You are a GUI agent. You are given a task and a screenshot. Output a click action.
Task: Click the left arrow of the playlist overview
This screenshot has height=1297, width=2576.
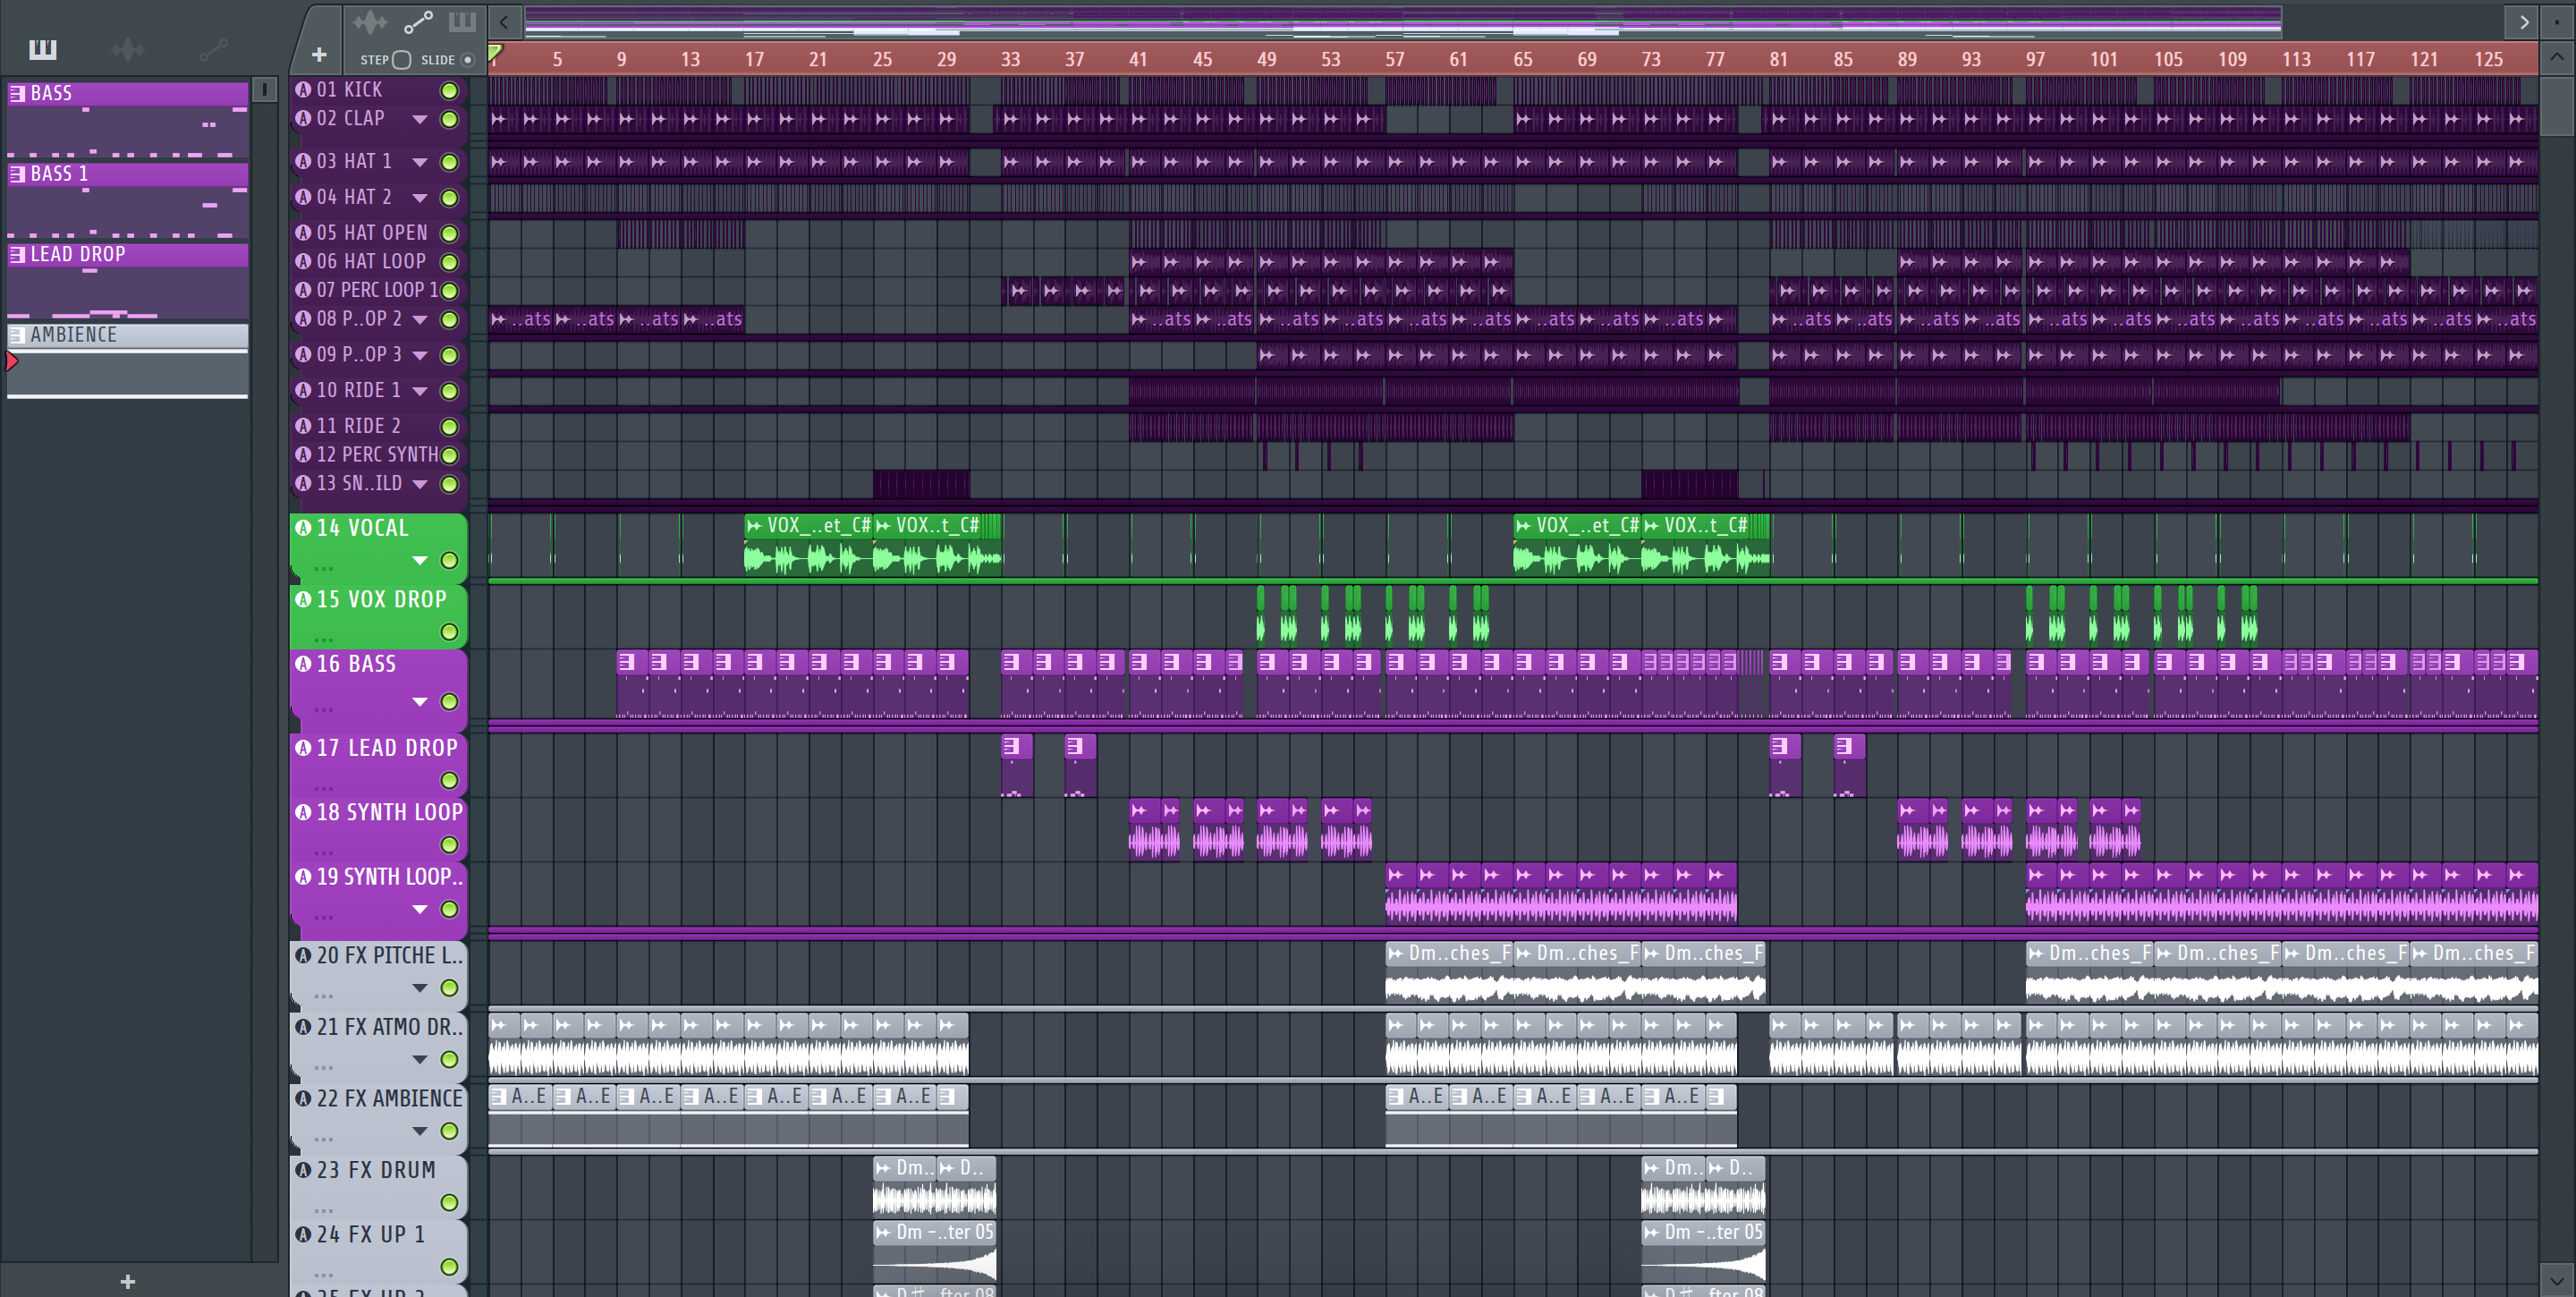(504, 21)
